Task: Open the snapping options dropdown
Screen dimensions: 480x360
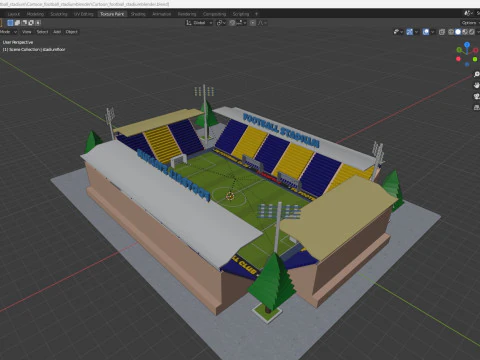Action: click(x=241, y=23)
